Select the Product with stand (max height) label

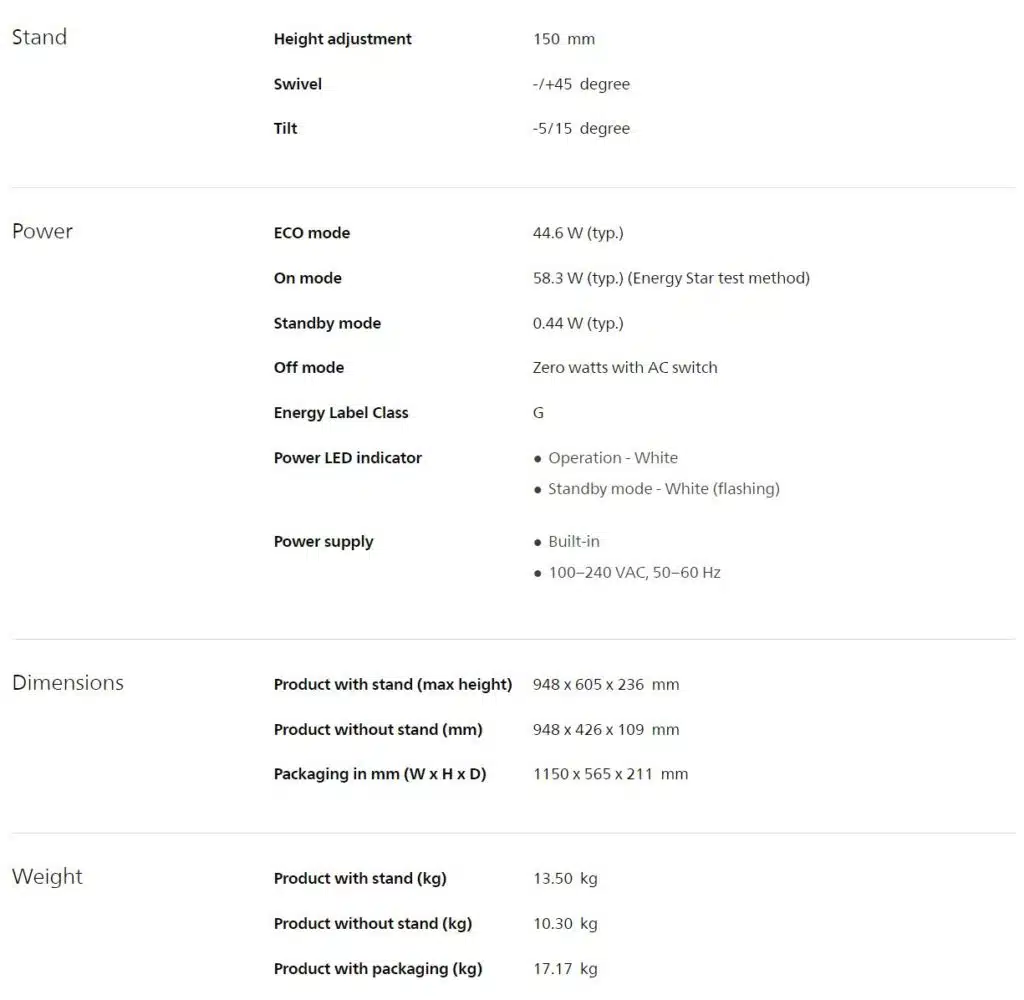(392, 684)
